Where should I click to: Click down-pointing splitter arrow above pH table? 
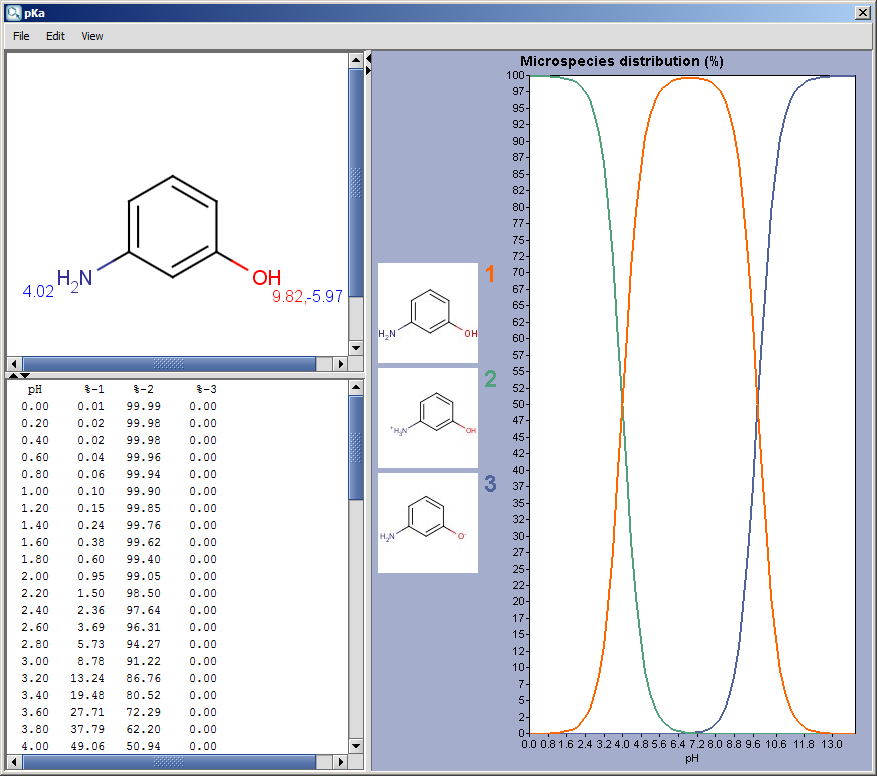click(24, 375)
